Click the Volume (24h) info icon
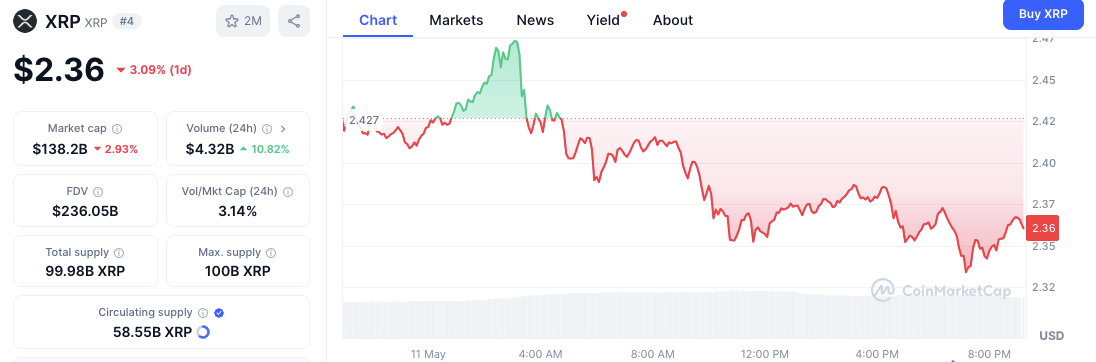 tap(267, 129)
